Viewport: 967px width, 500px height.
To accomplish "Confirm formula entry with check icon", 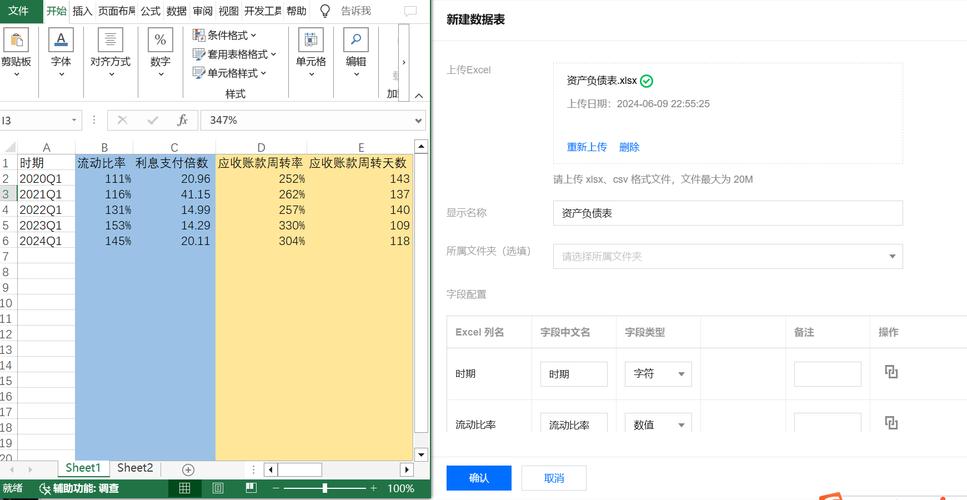I will pos(152,120).
